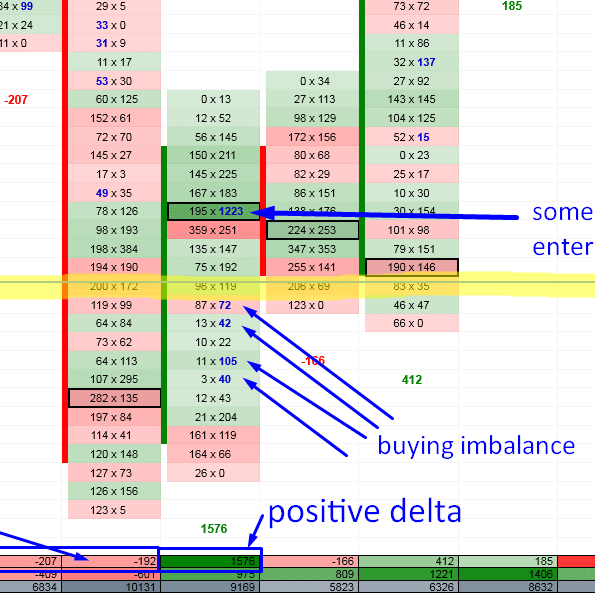The width and height of the screenshot is (595, 595).
Task: Select the 198 x 384 cell
Action: click(x=114, y=249)
